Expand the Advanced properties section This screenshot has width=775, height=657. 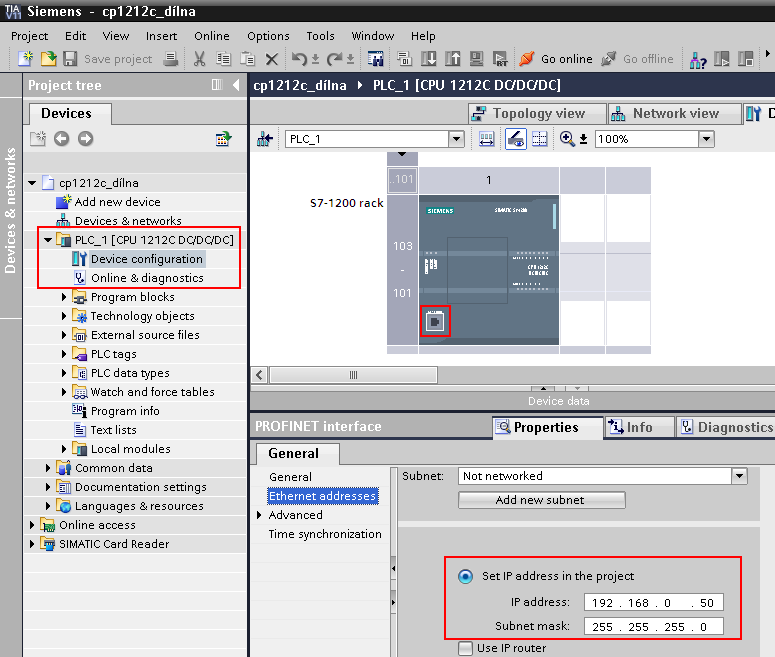click(259, 515)
